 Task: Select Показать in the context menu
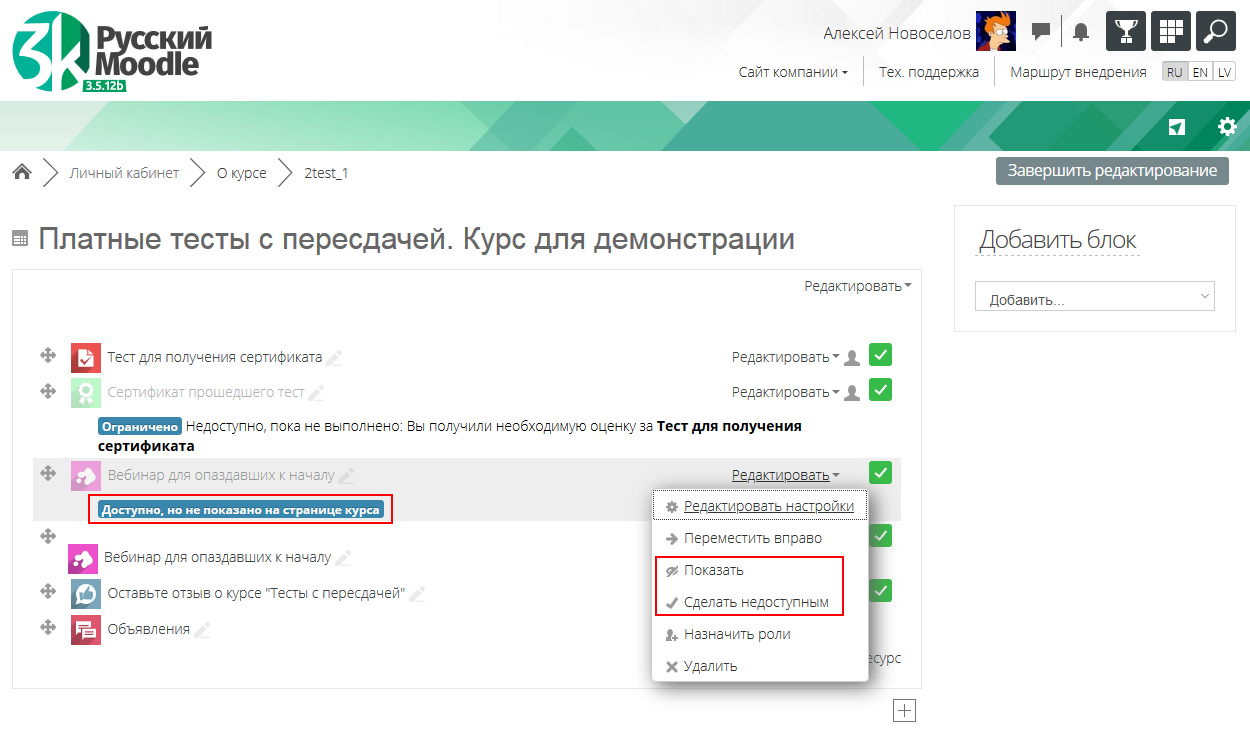(713, 570)
